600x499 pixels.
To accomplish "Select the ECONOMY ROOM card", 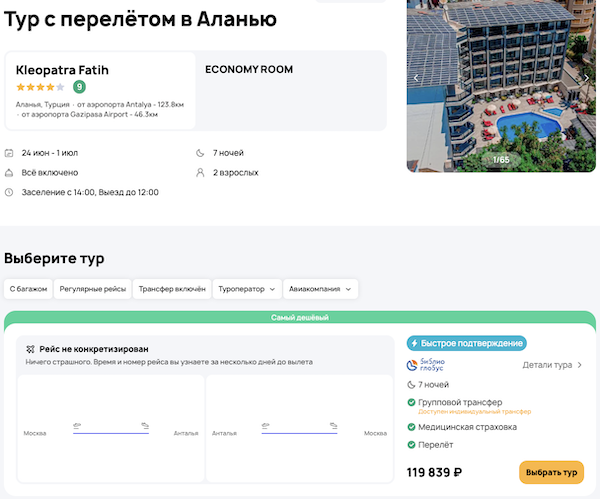I will point(290,90).
